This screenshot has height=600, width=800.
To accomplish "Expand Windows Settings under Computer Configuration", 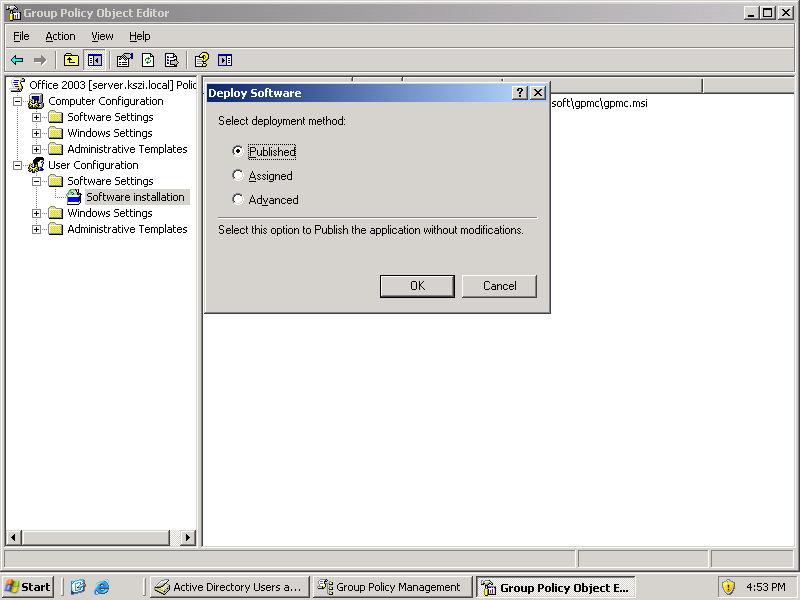I will [36, 133].
